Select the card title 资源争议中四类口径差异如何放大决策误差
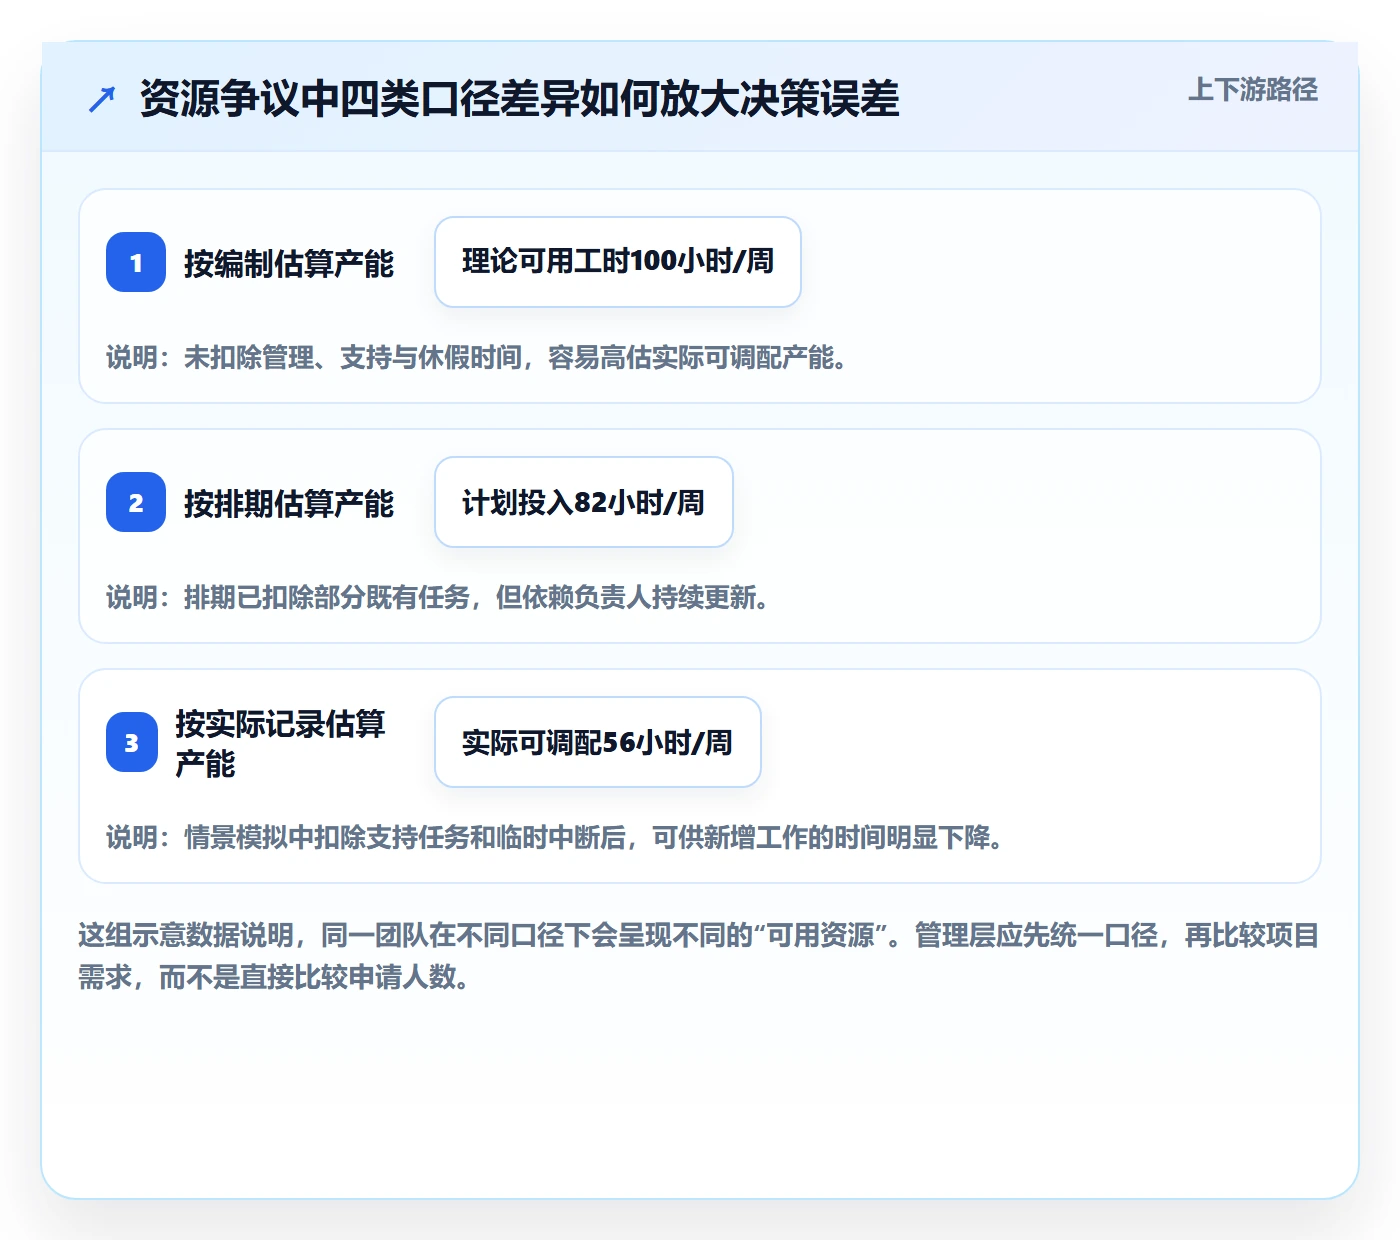The height and width of the screenshot is (1240, 1400). tap(520, 99)
